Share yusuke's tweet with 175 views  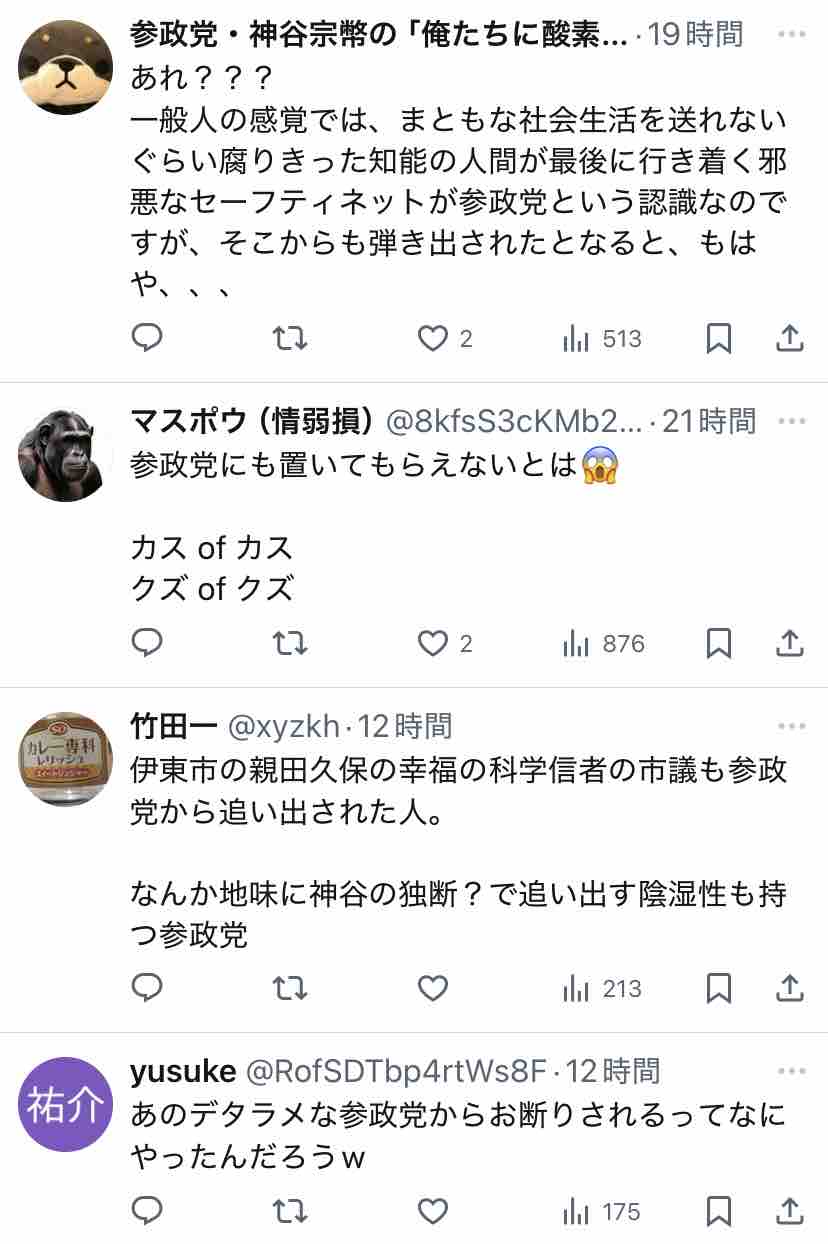tap(790, 1212)
